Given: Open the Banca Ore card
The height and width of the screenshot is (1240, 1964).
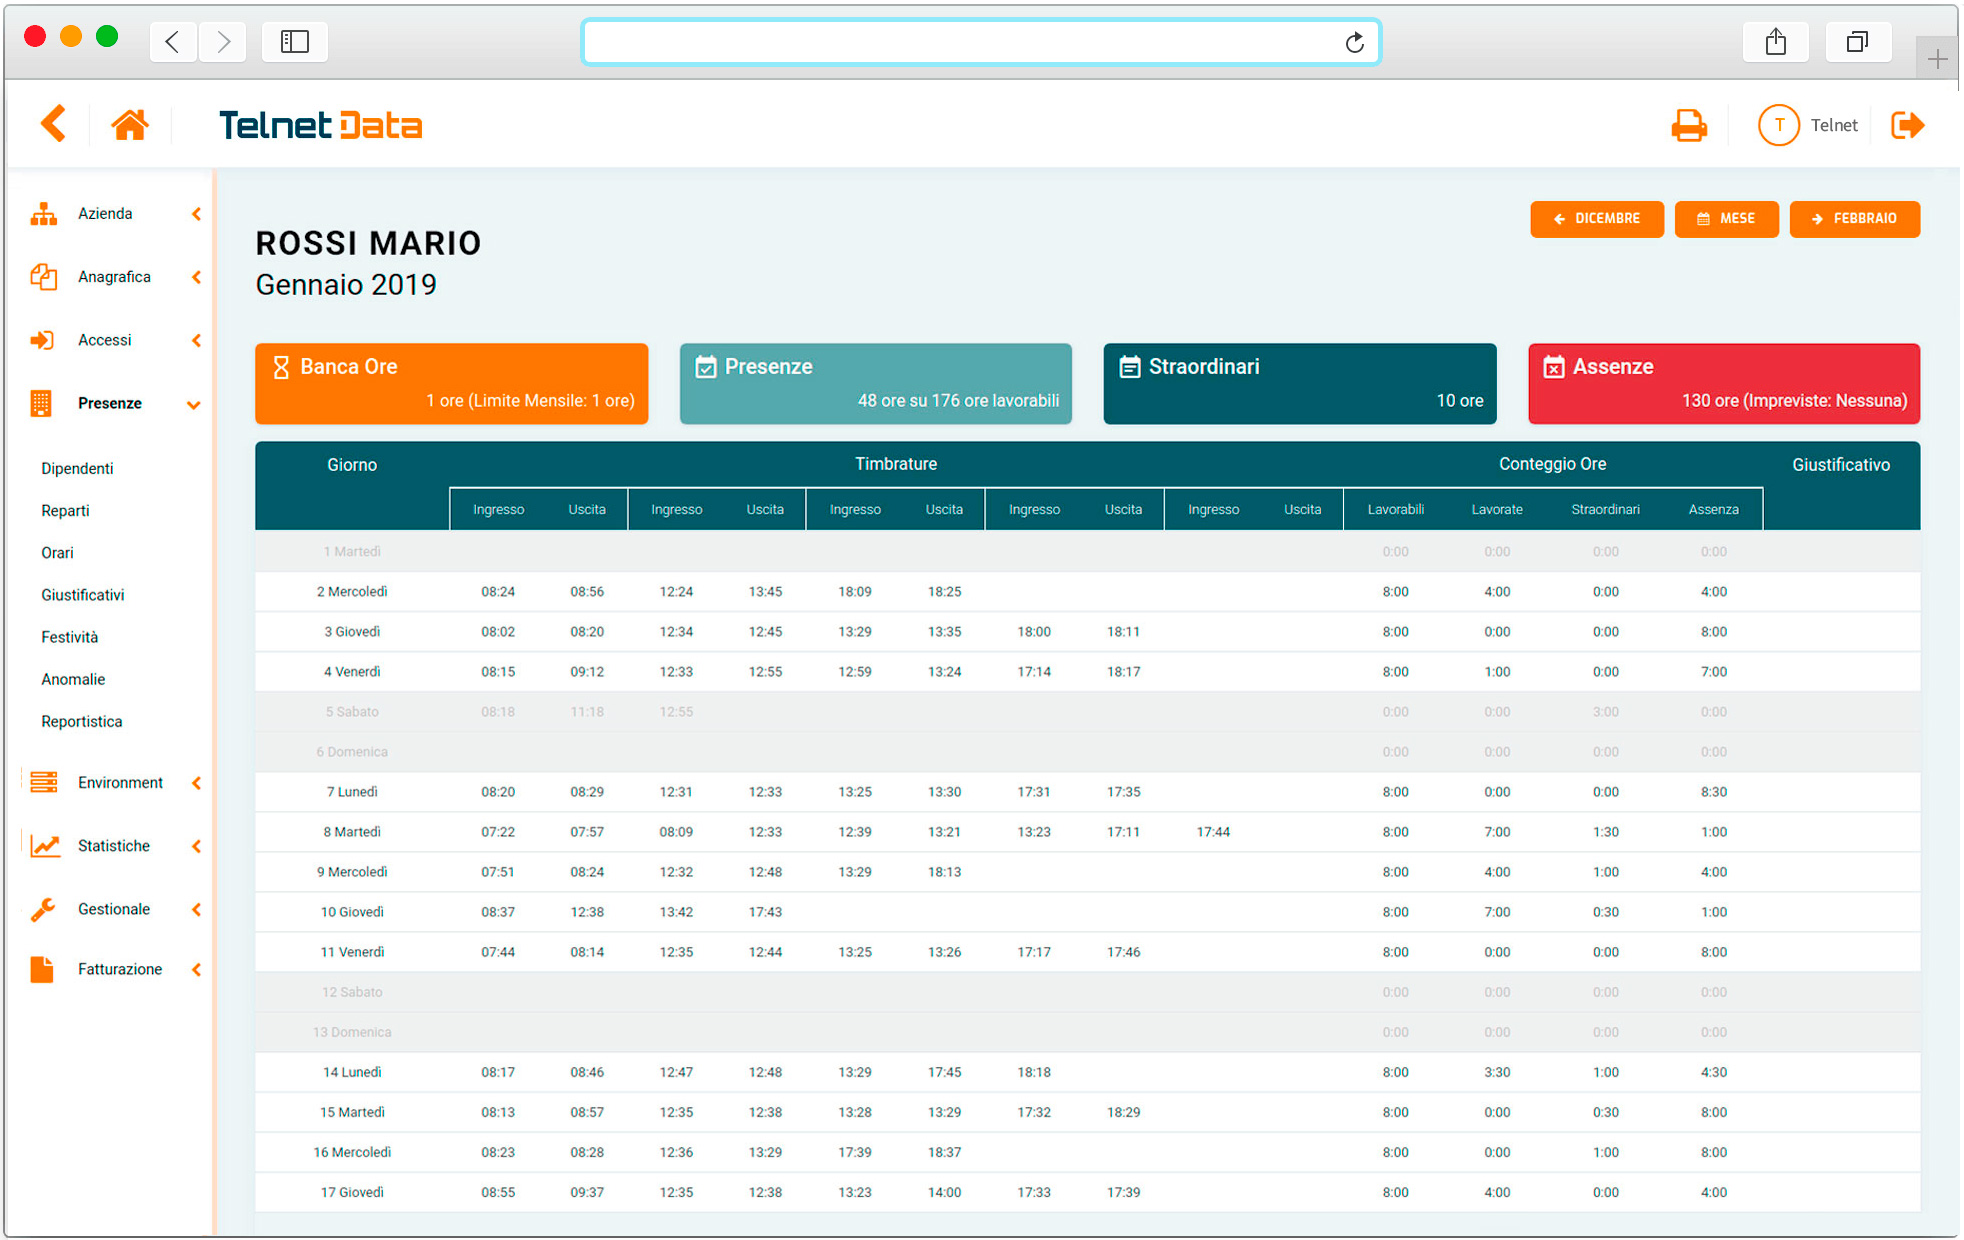Looking at the screenshot, I should pyautogui.click(x=452, y=384).
